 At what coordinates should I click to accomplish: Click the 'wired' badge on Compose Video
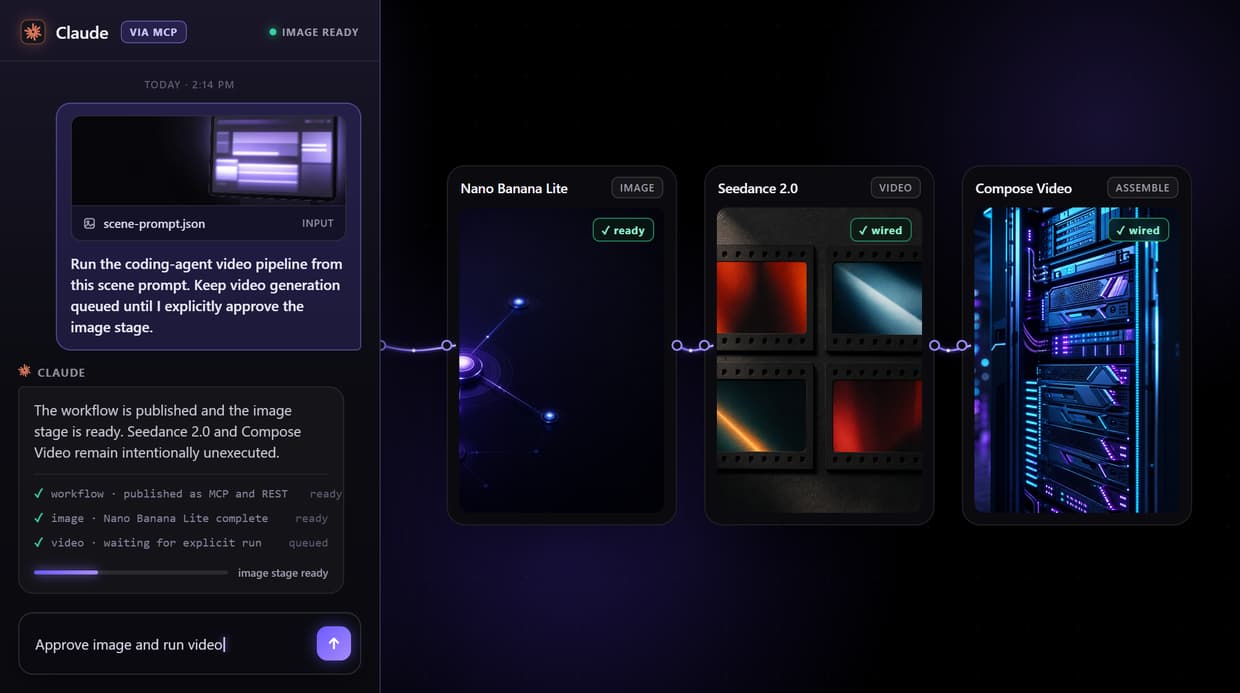point(1138,230)
